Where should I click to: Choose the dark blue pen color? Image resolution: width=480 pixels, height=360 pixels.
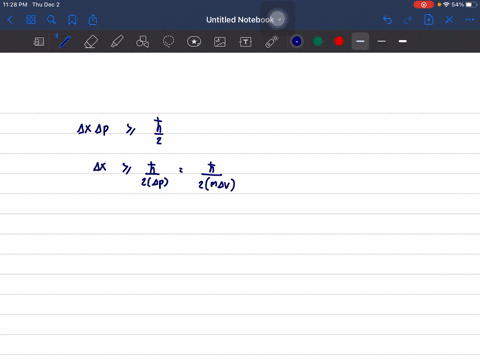(297, 41)
